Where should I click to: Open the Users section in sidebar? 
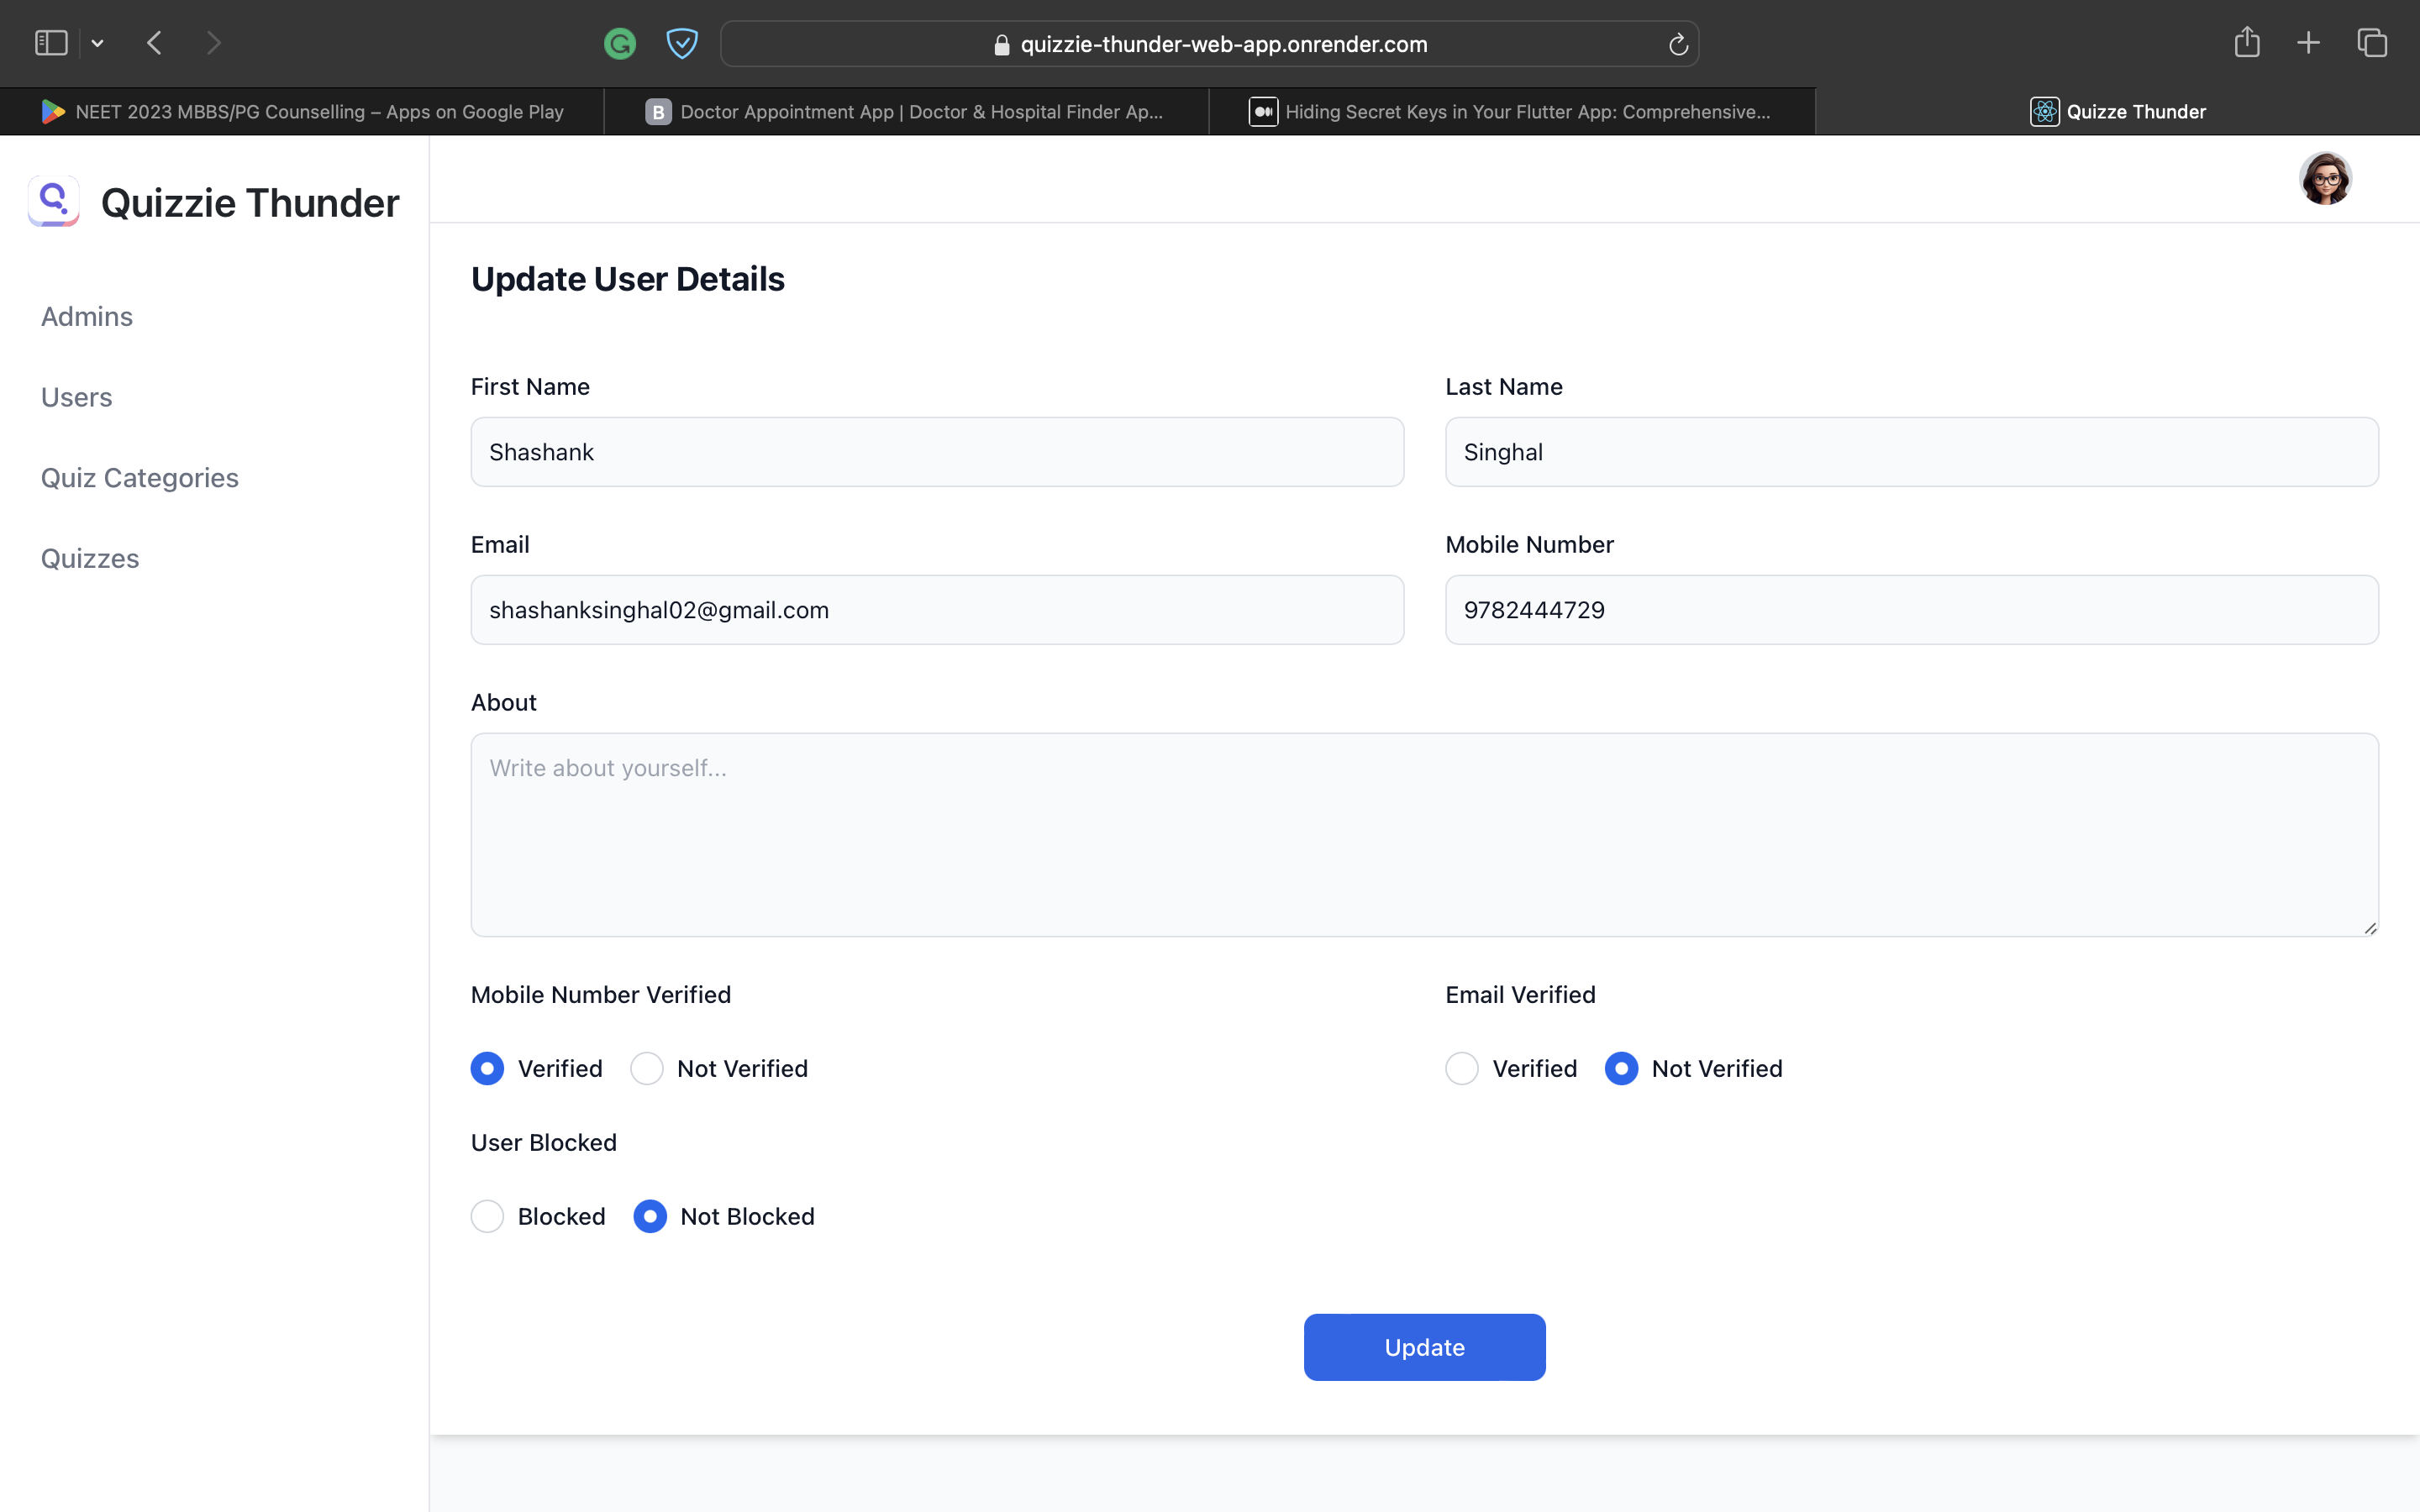pos(77,397)
